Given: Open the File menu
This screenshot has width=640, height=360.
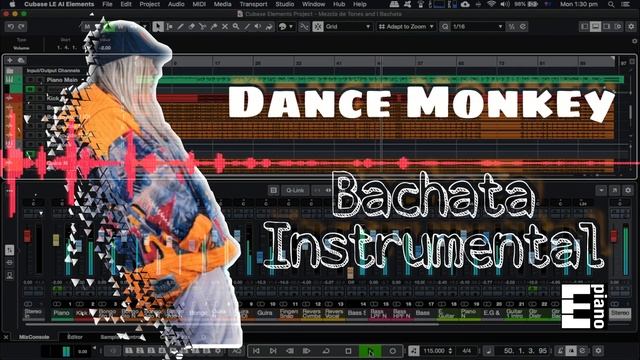Looking at the screenshot, I should (x=107, y=4).
